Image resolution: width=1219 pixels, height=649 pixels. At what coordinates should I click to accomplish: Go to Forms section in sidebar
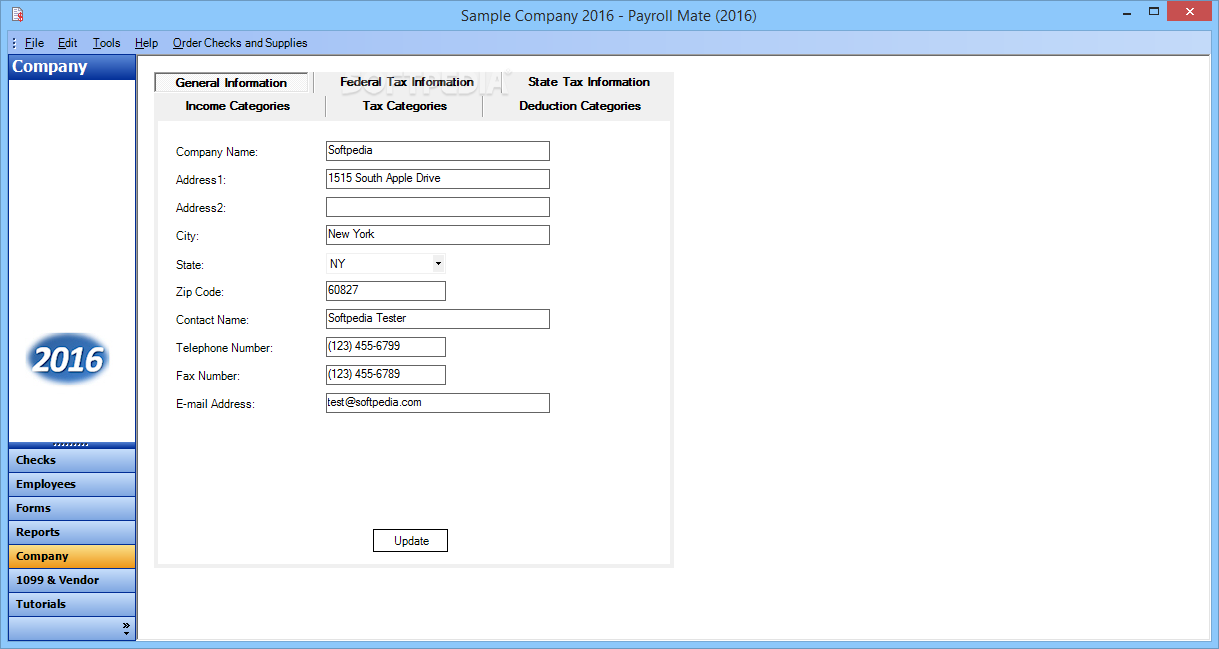pyautogui.click(x=72, y=508)
